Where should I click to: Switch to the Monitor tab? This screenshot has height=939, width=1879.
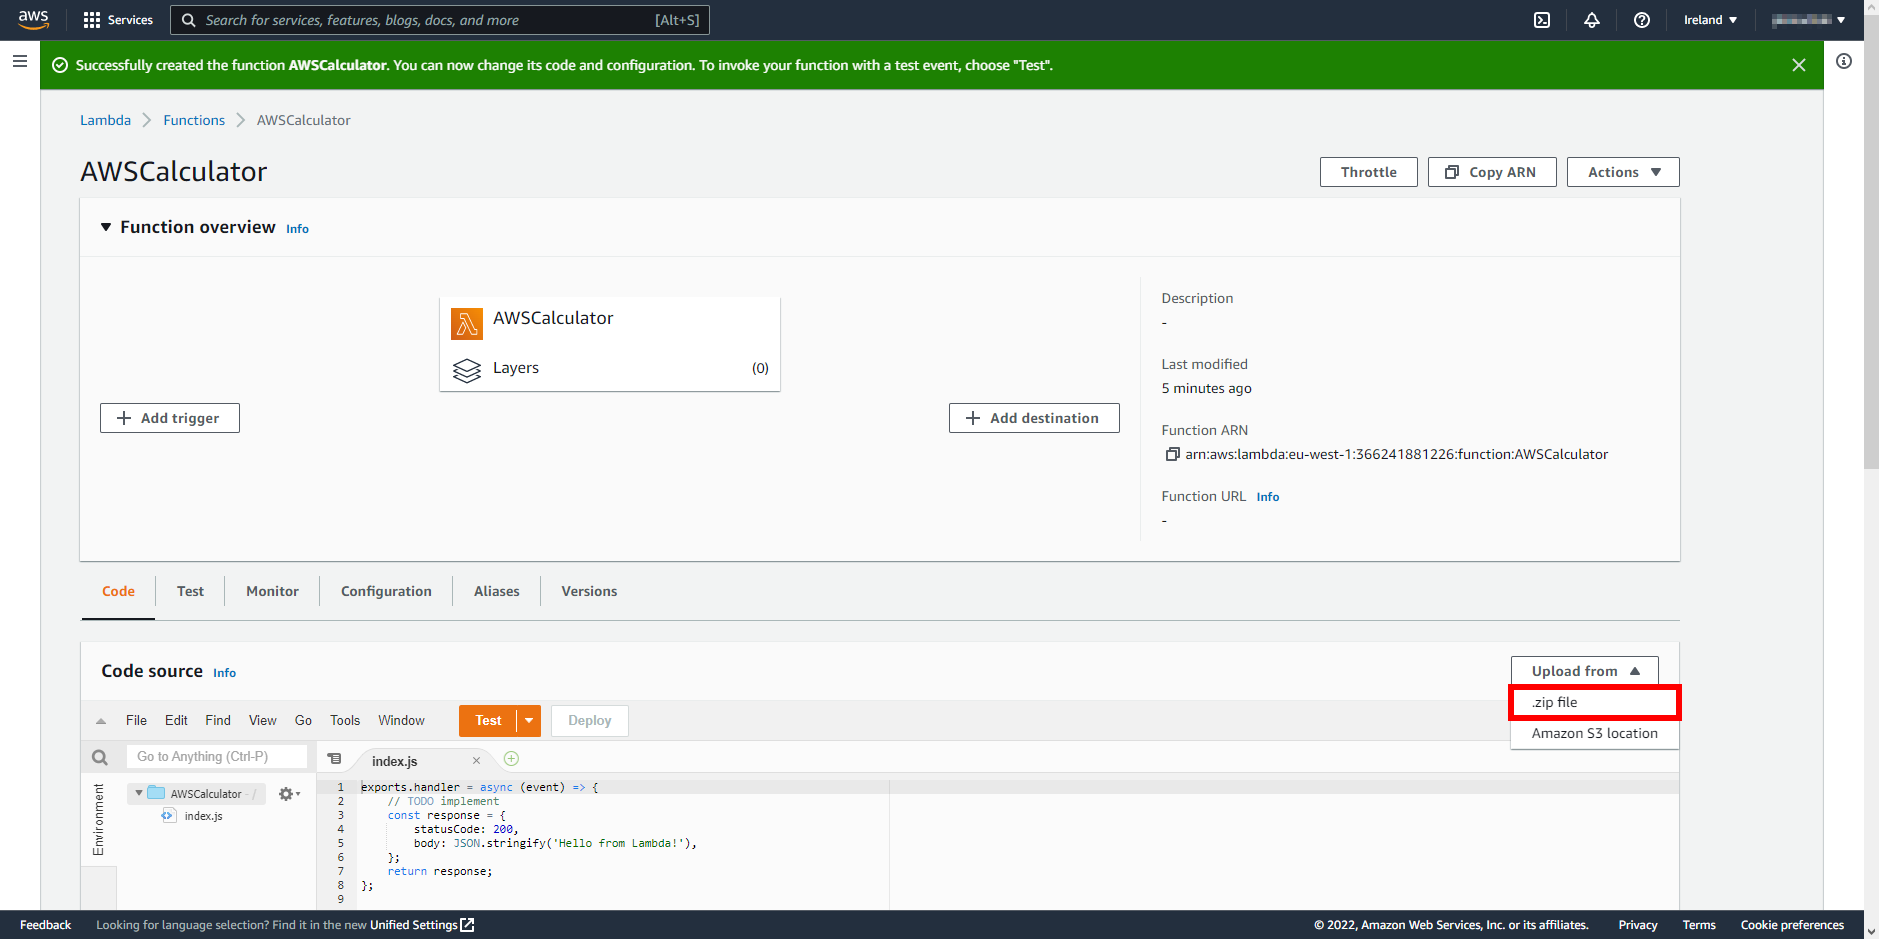click(x=271, y=591)
